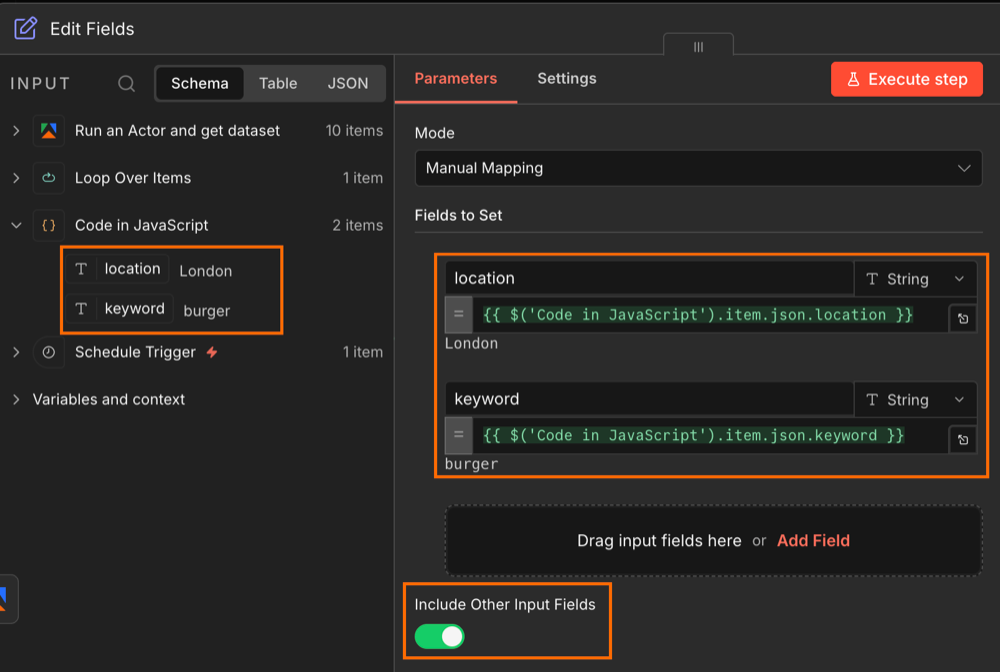The width and height of the screenshot is (1000, 672).
Task: Click the Loop Over Items loop icon
Action: point(48,178)
